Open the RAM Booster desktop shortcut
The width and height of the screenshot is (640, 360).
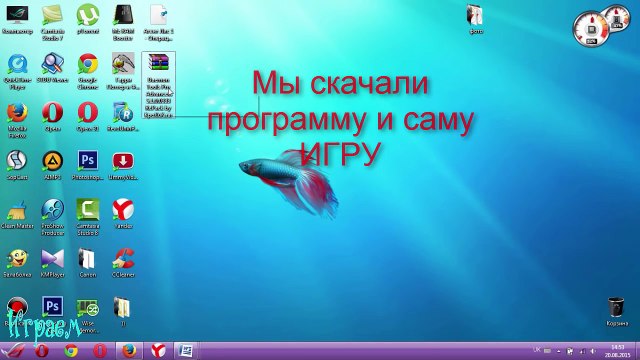123,22
